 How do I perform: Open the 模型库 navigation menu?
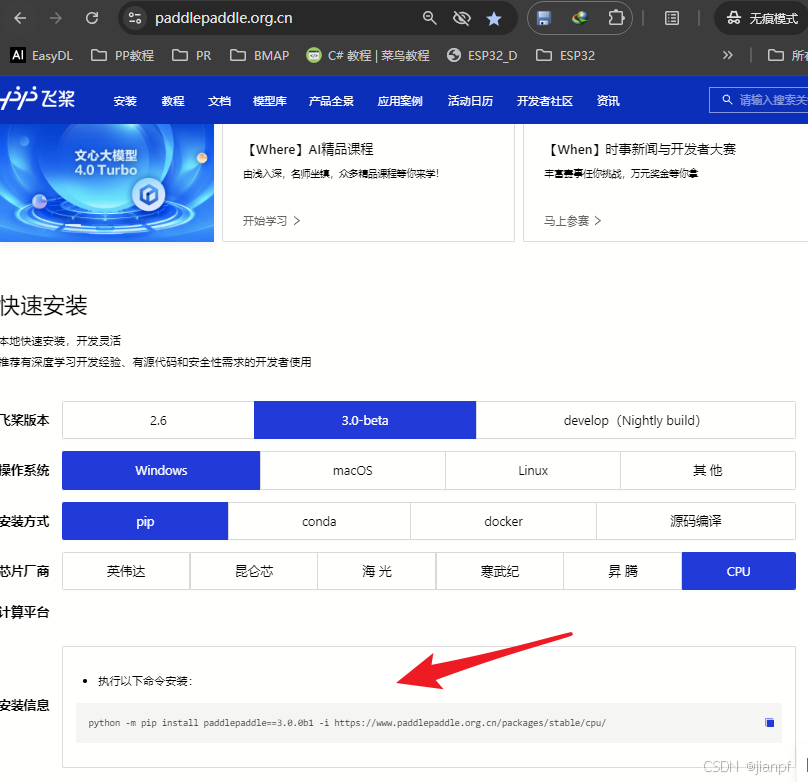pyautogui.click(x=270, y=101)
